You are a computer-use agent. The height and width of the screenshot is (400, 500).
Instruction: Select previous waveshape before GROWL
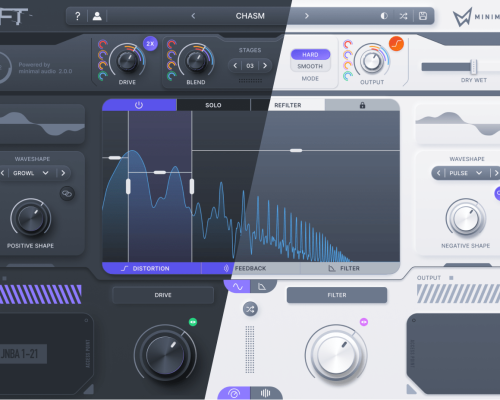3,173
